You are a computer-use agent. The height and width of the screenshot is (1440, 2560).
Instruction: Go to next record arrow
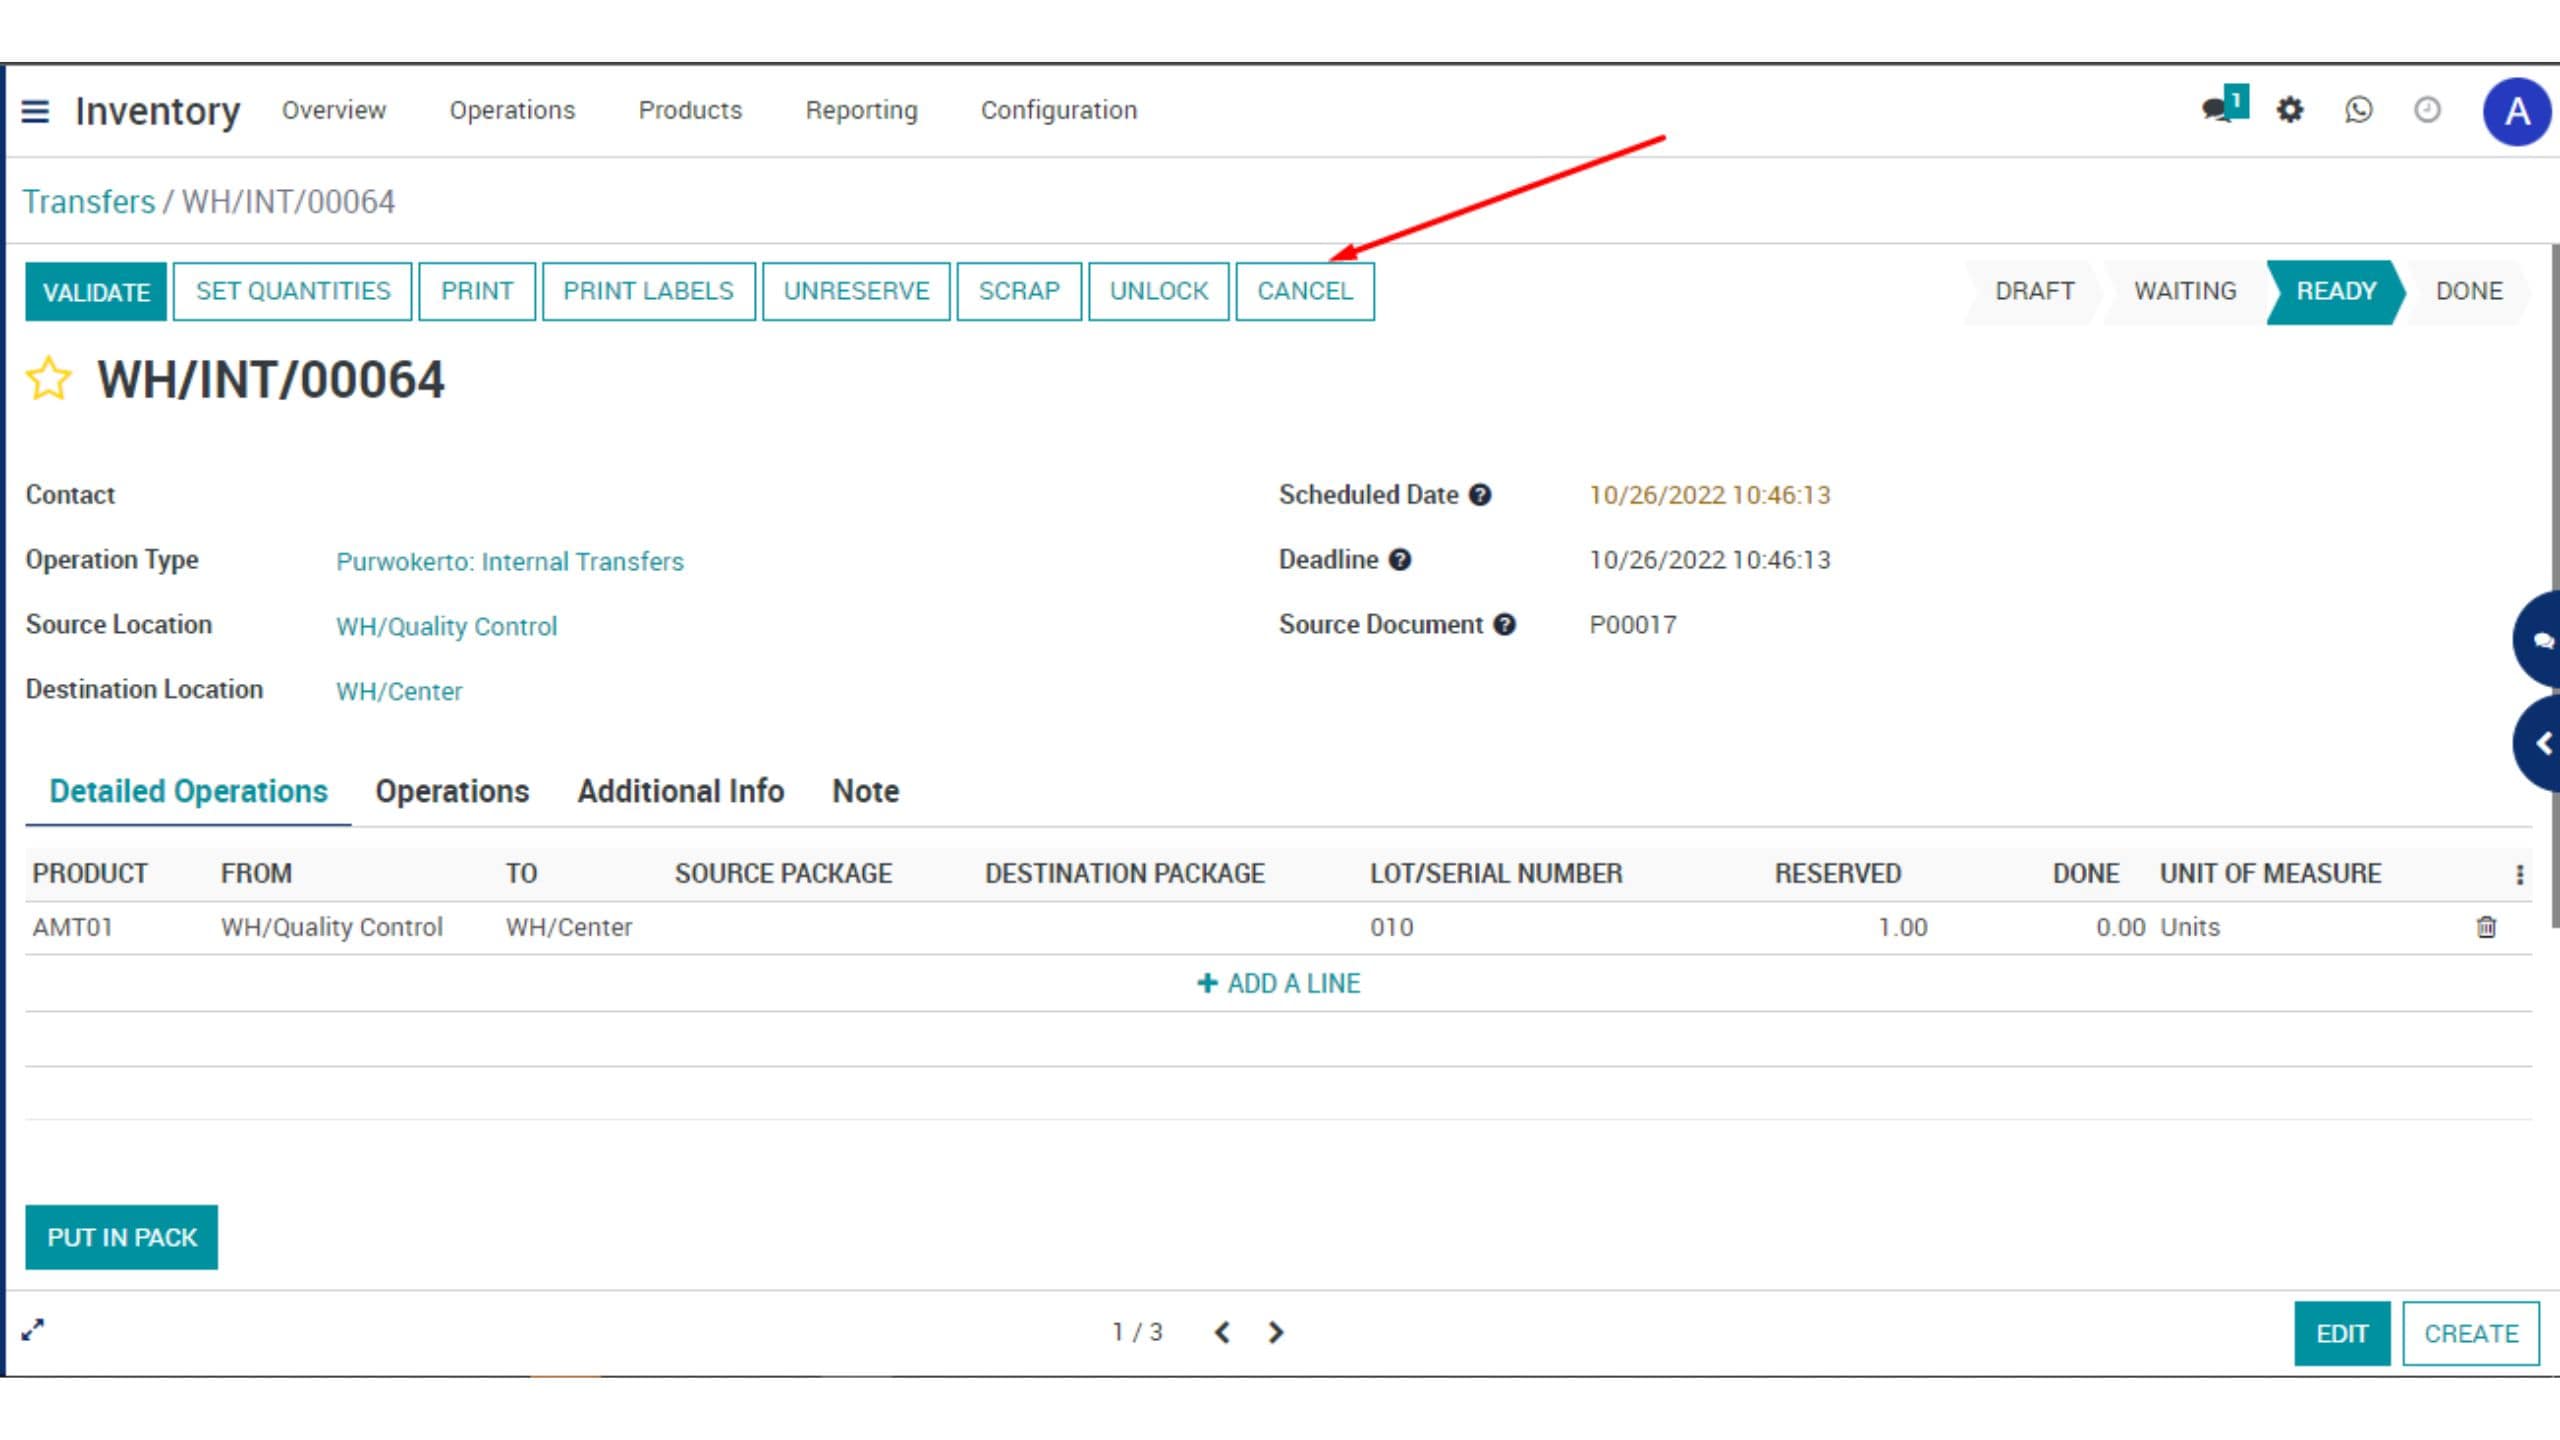[1276, 1332]
